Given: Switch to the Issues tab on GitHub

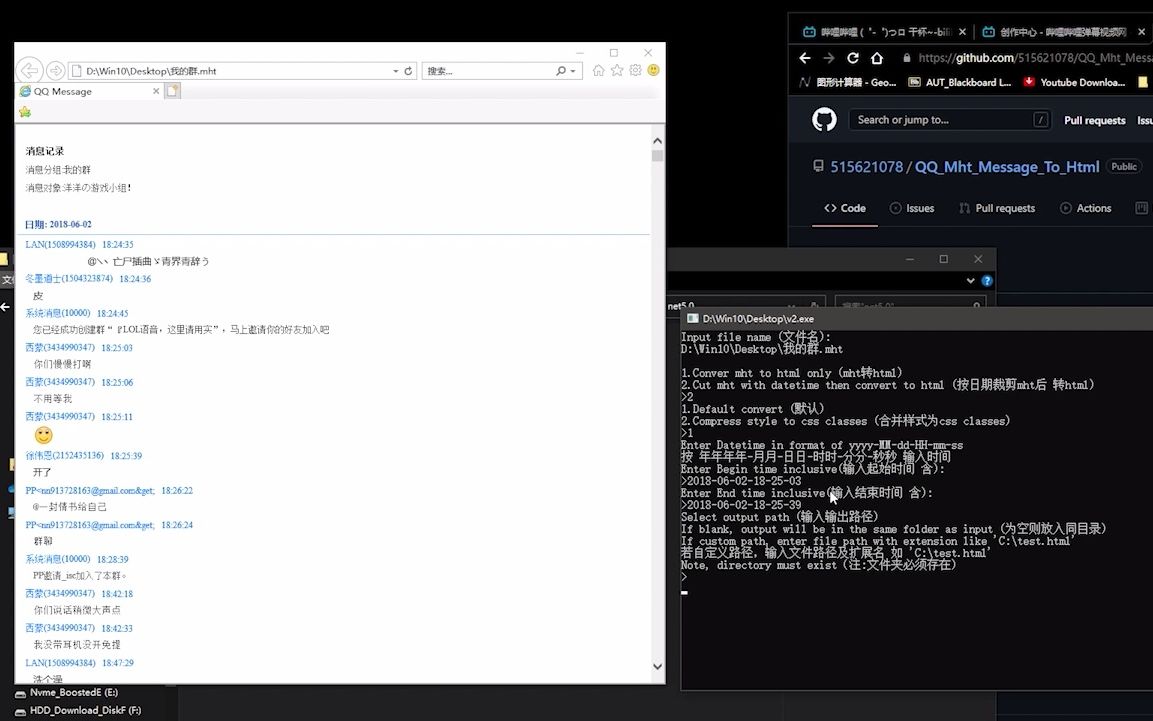Looking at the screenshot, I should [911, 208].
